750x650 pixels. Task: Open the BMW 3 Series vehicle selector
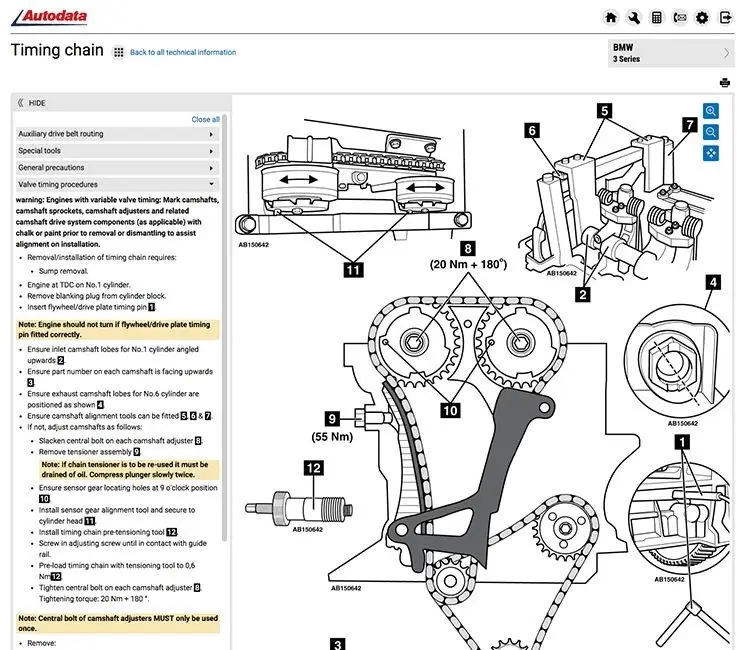coord(672,53)
